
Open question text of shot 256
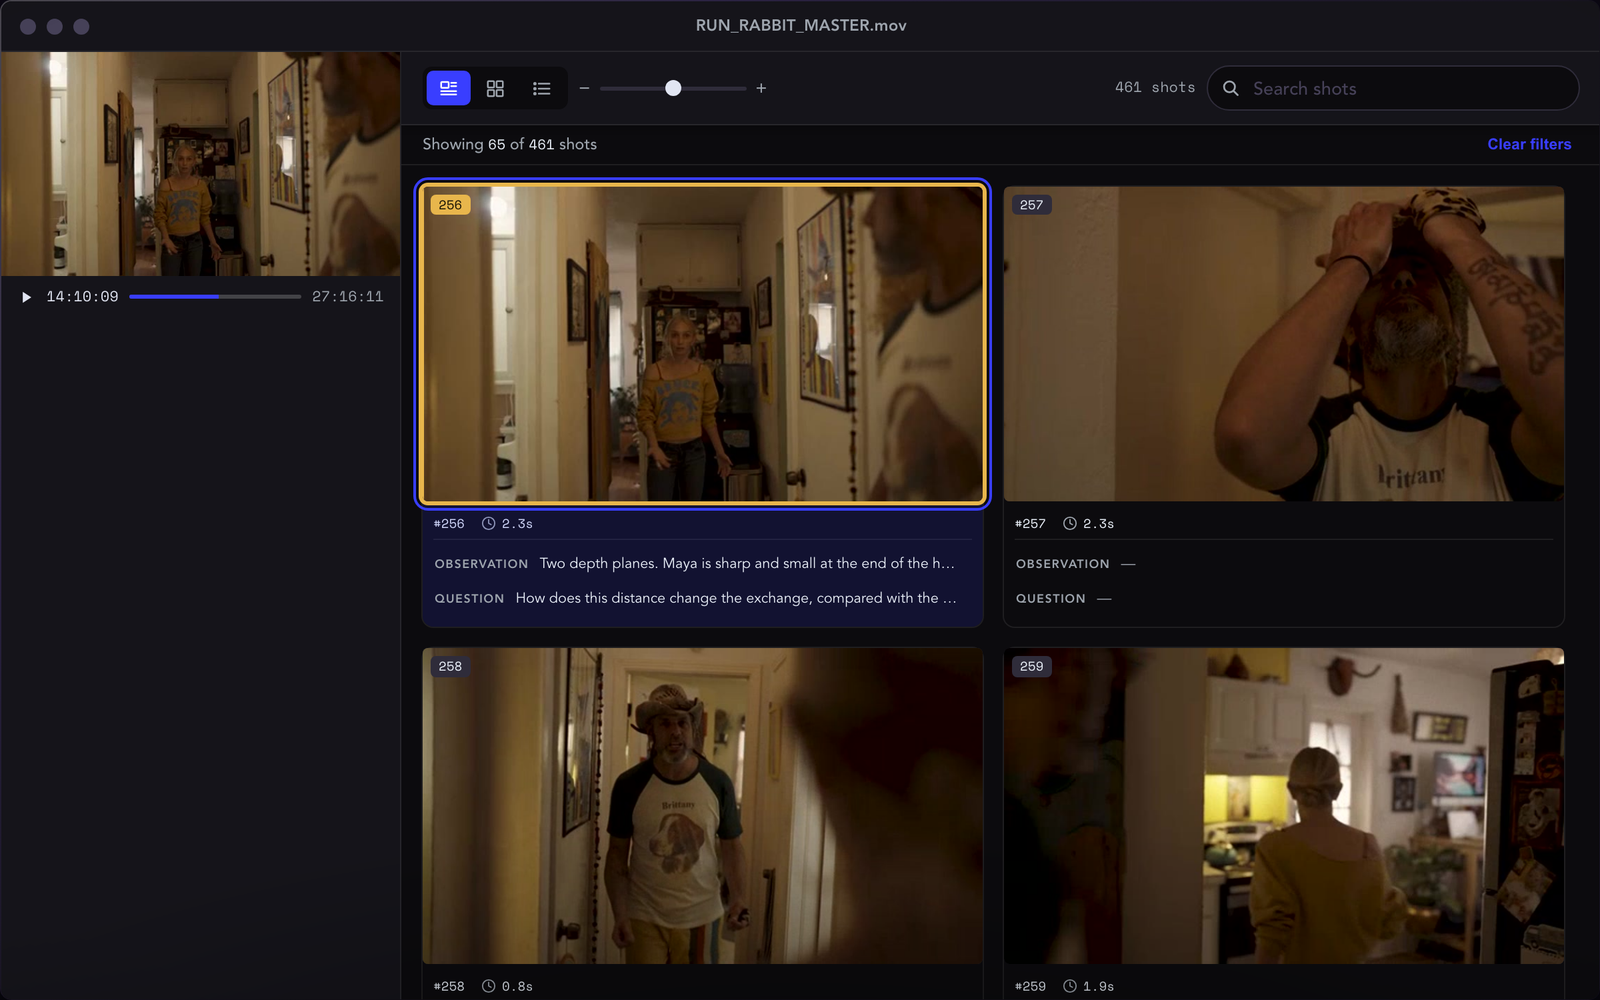(x=736, y=598)
